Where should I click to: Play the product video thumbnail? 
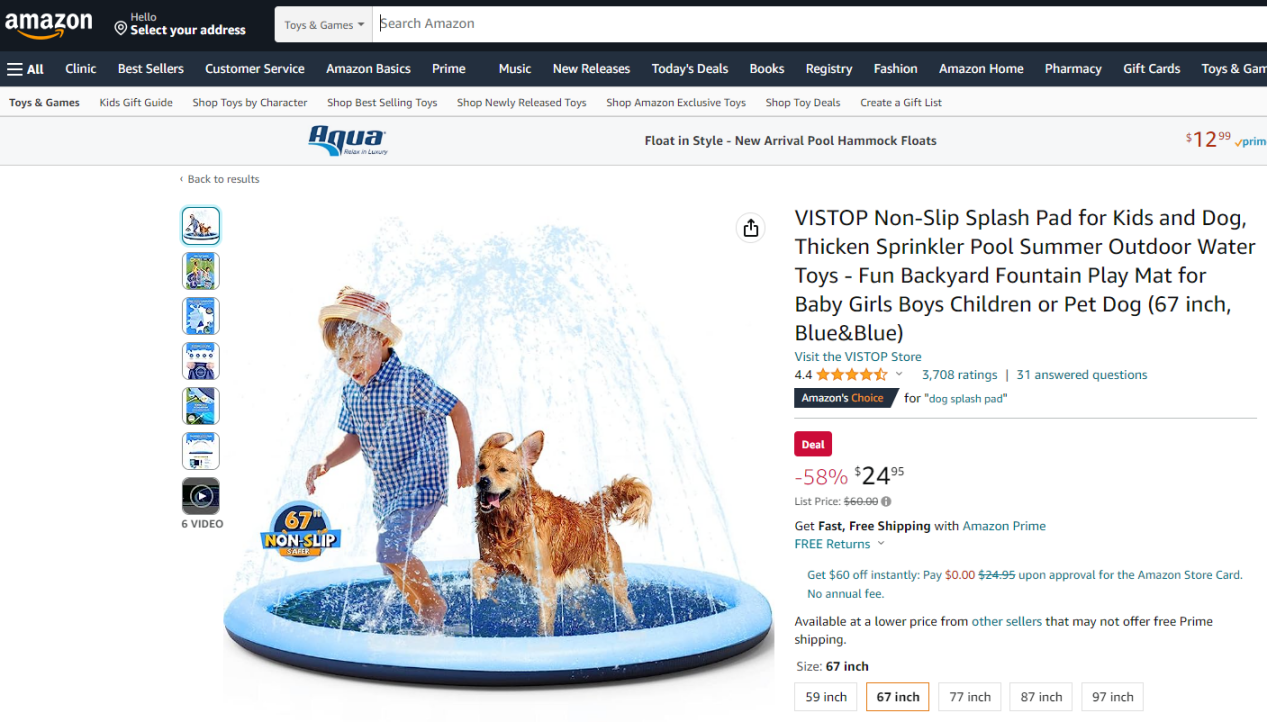(201, 496)
